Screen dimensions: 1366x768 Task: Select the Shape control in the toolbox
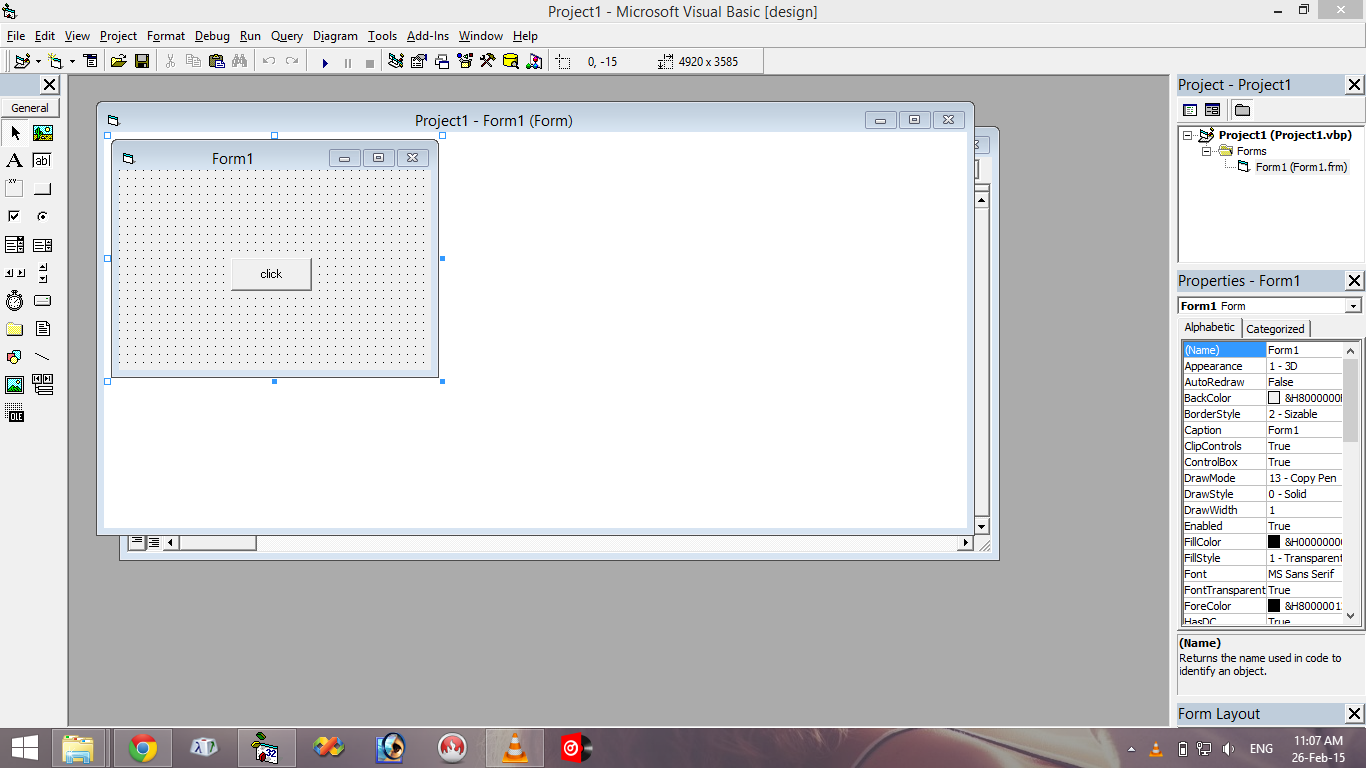point(15,357)
